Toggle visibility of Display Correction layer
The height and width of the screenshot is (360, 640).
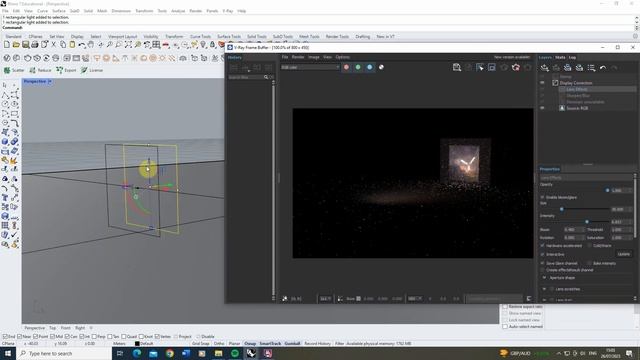[542, 83]
